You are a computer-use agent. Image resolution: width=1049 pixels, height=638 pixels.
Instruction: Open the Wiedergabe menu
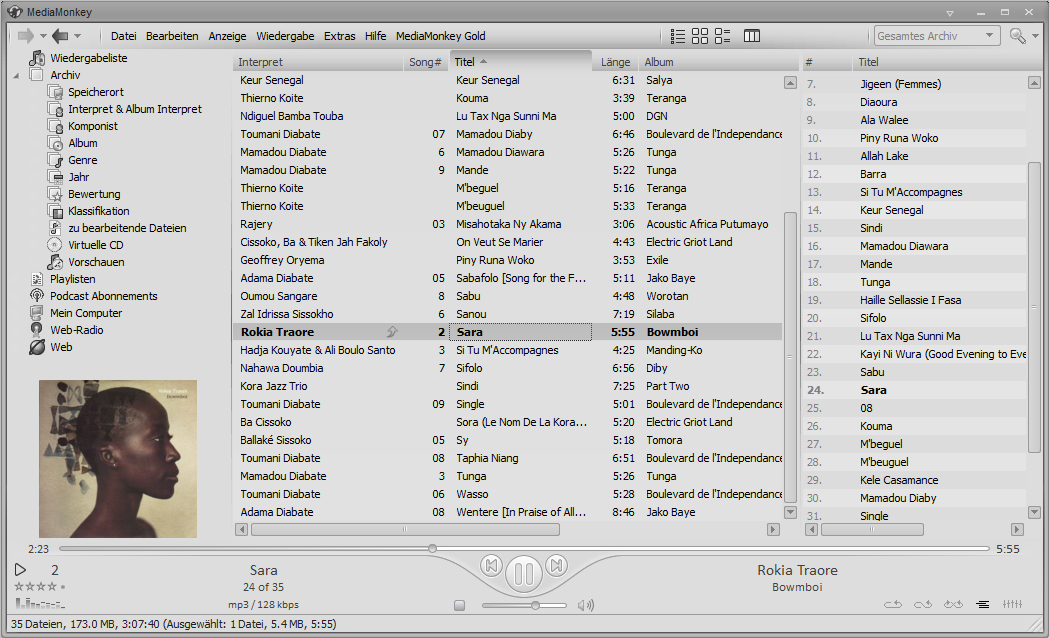pyautogui.click(x=285, y=36)
